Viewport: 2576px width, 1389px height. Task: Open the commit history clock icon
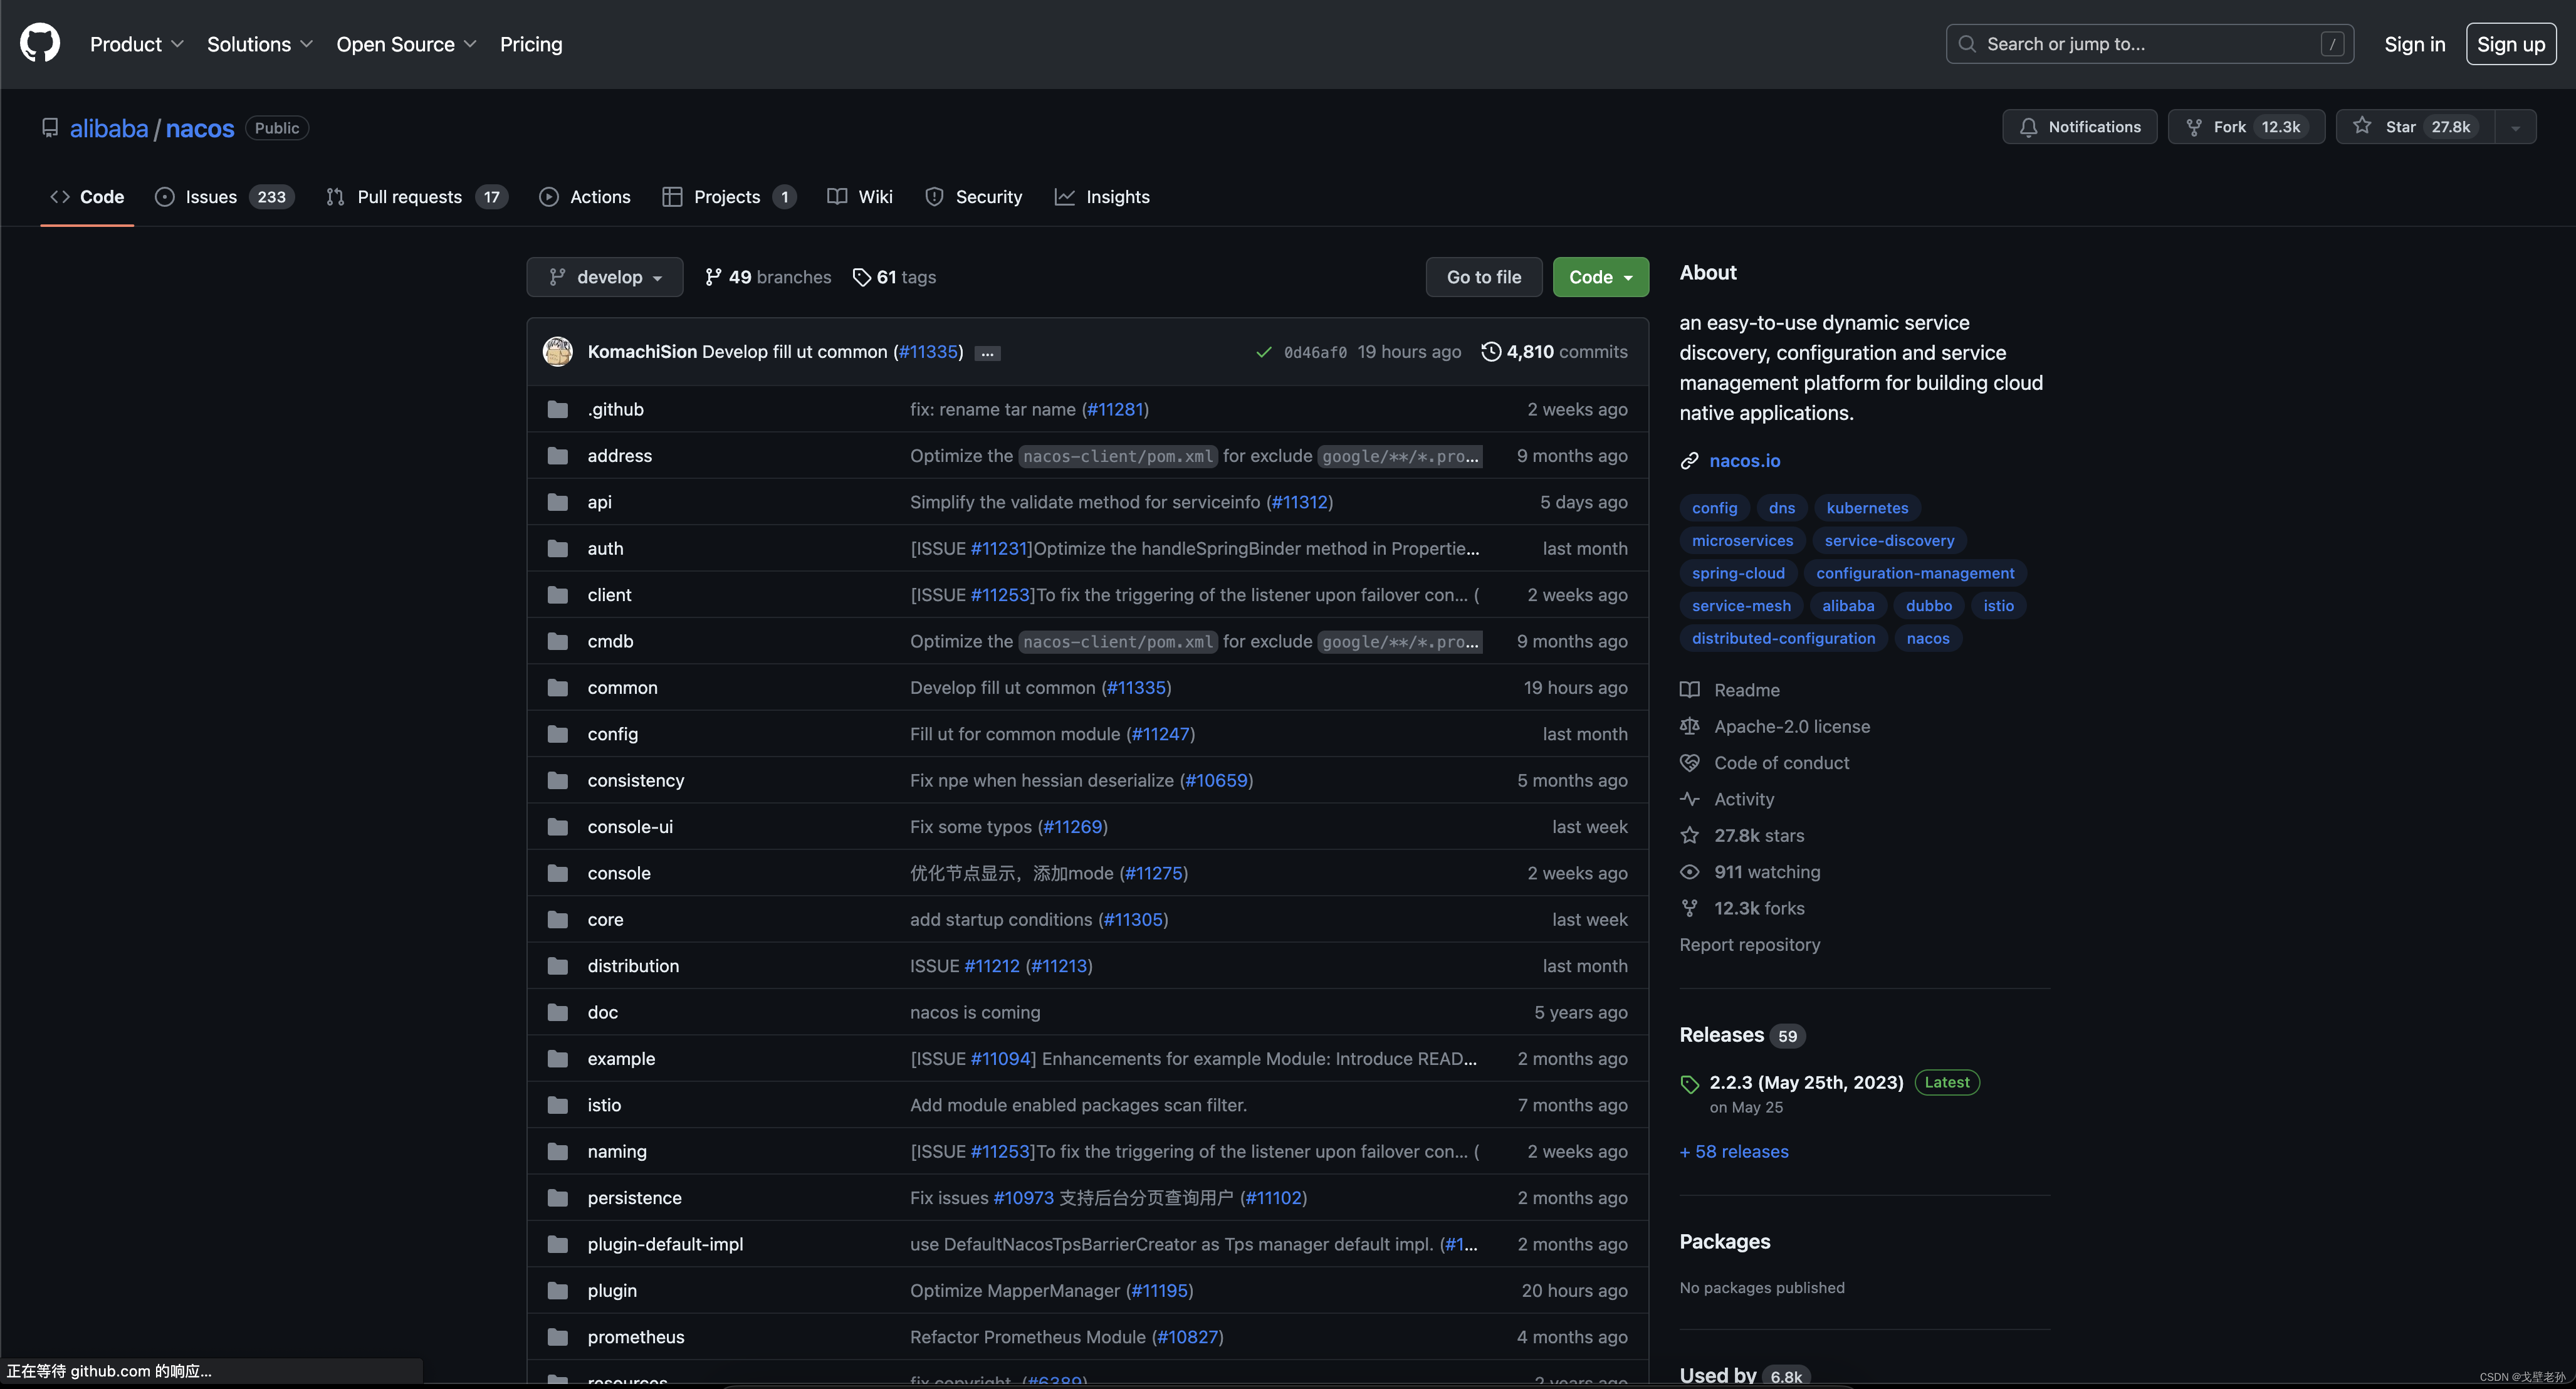1490,352
